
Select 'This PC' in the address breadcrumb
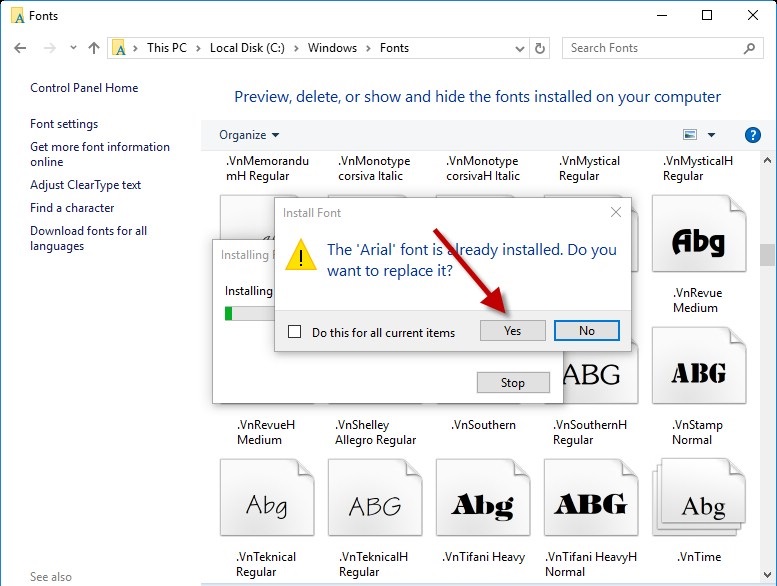point(166,48)
